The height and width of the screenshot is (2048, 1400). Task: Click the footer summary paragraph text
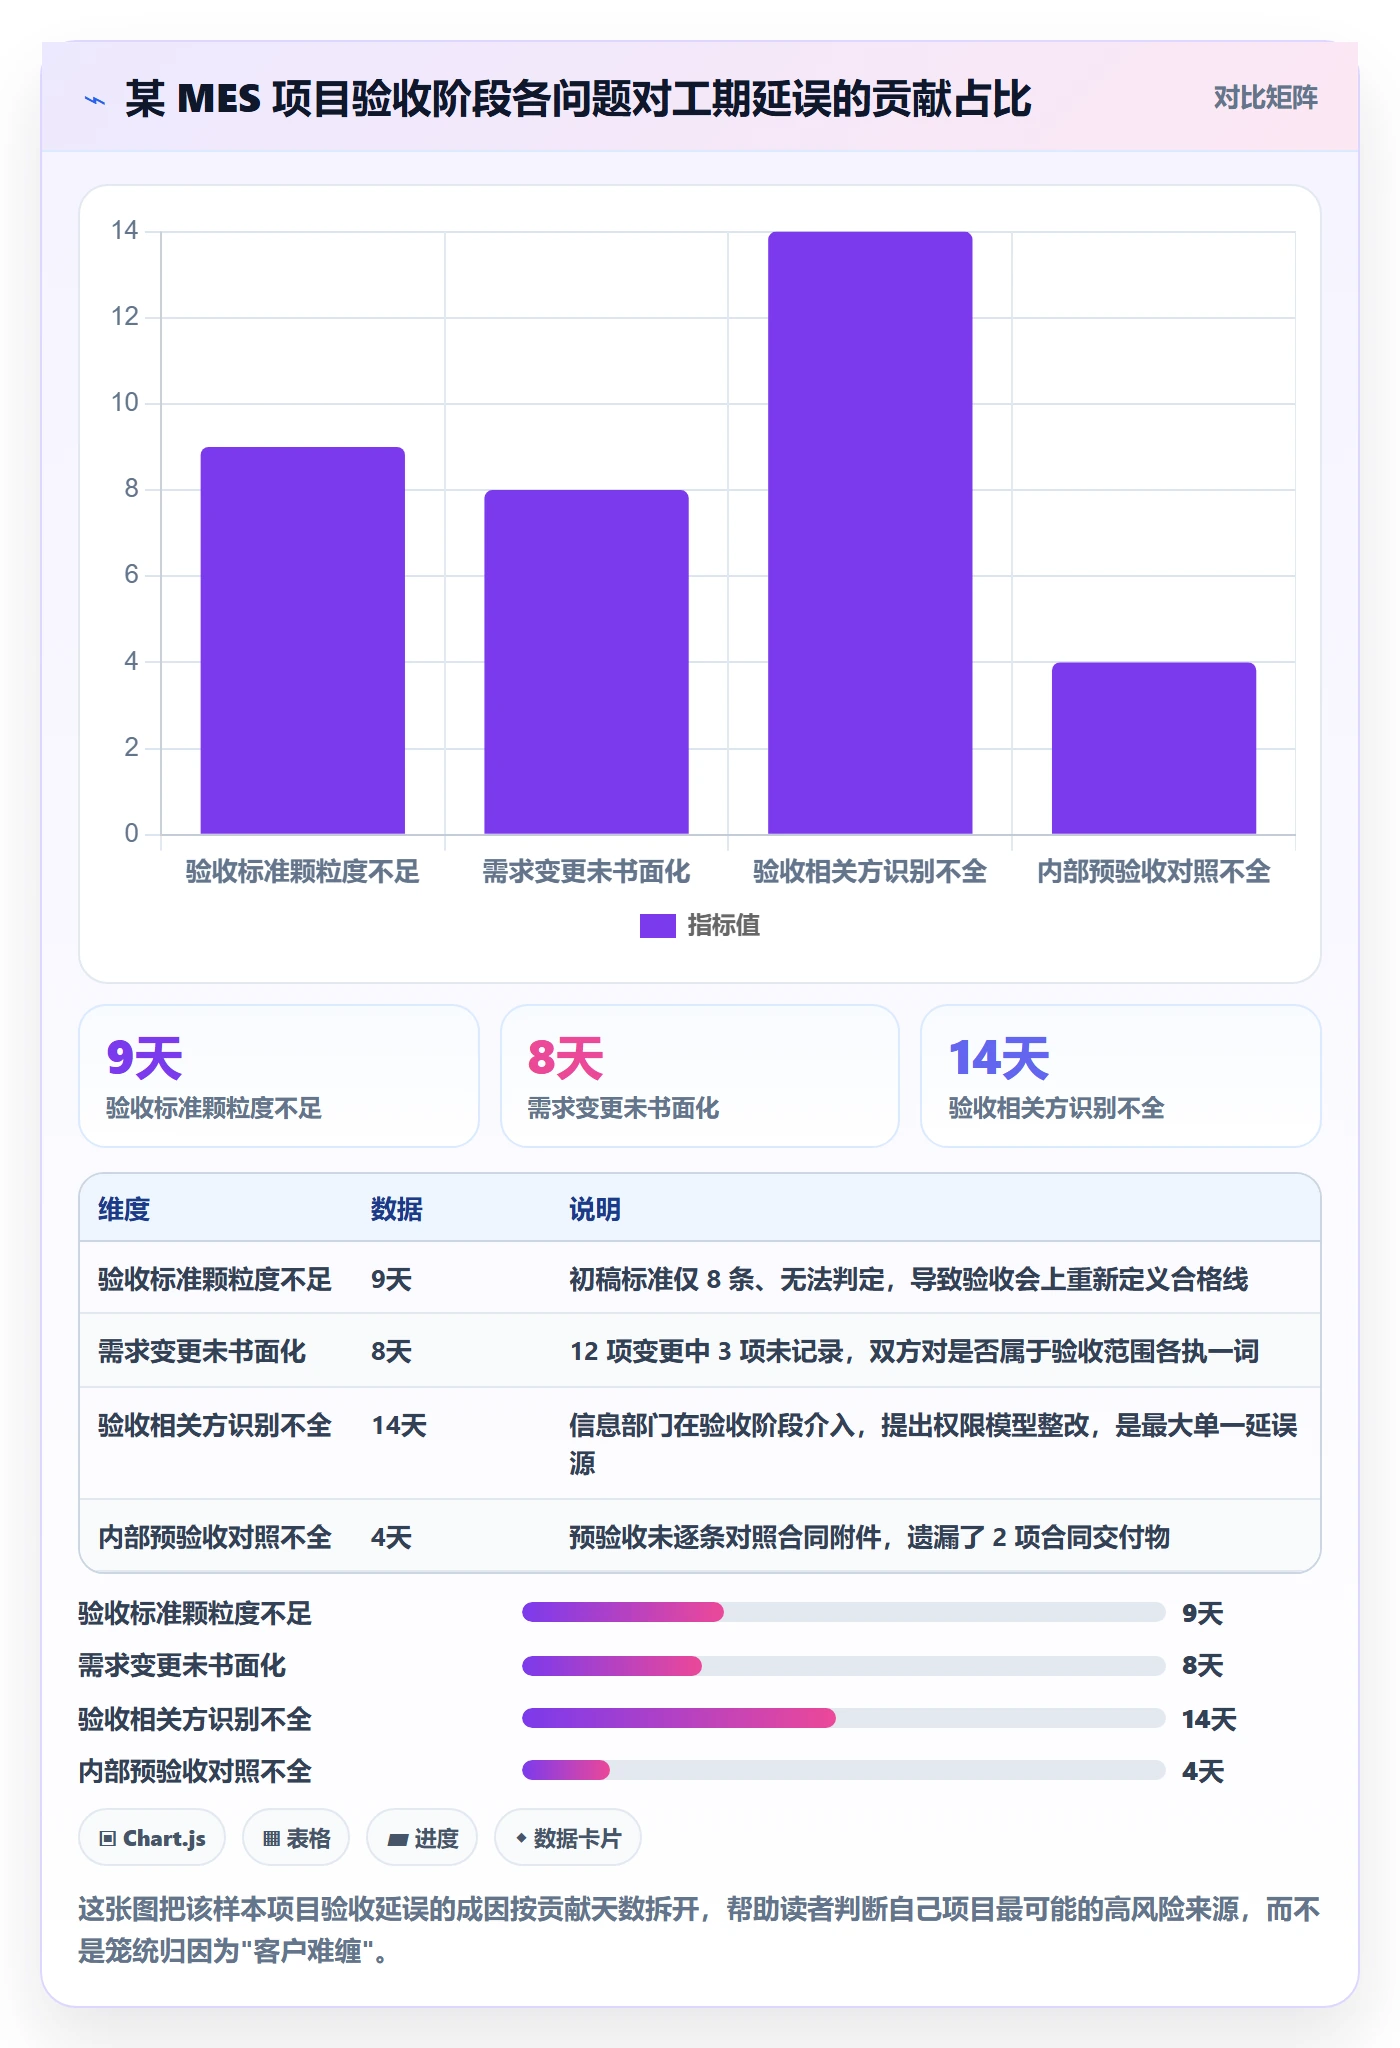tap(700, 1930)
